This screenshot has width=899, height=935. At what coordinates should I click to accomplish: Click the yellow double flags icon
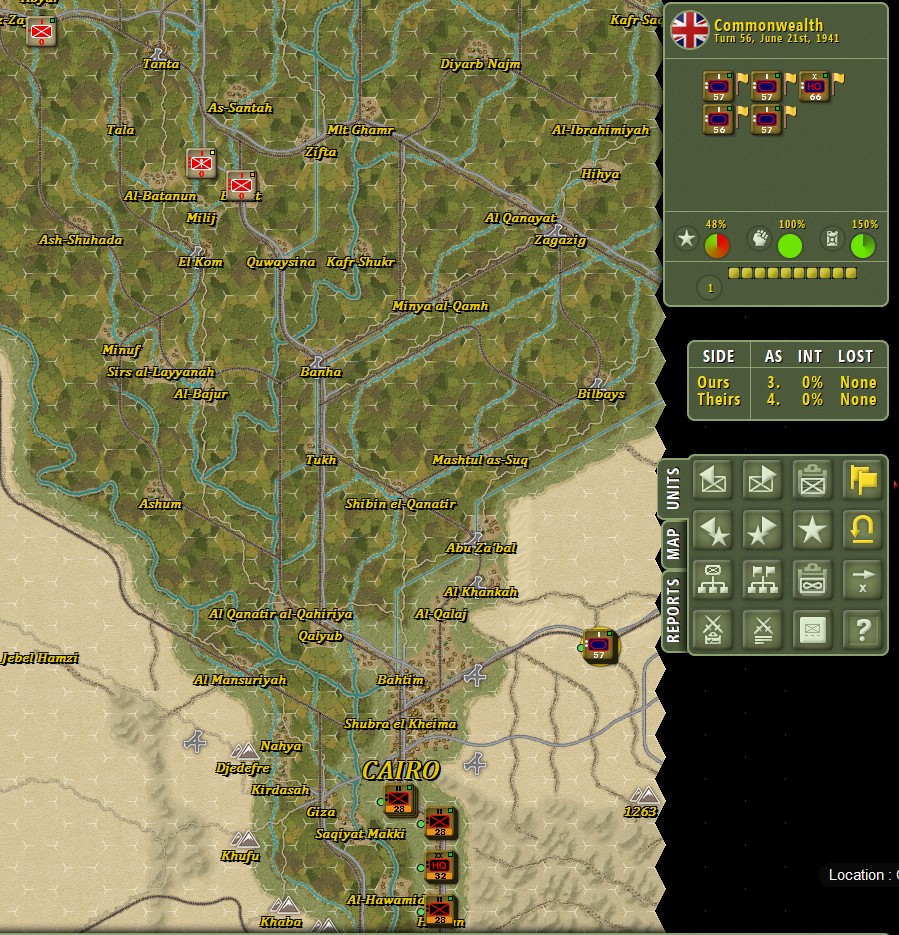pyautogui.click(x=862, y=479)
